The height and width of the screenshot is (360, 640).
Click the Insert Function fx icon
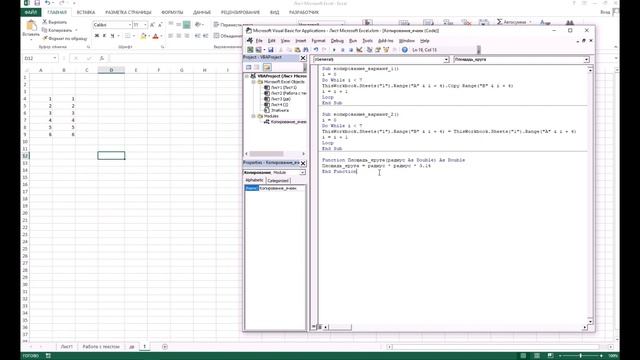(x=102, y=58)
